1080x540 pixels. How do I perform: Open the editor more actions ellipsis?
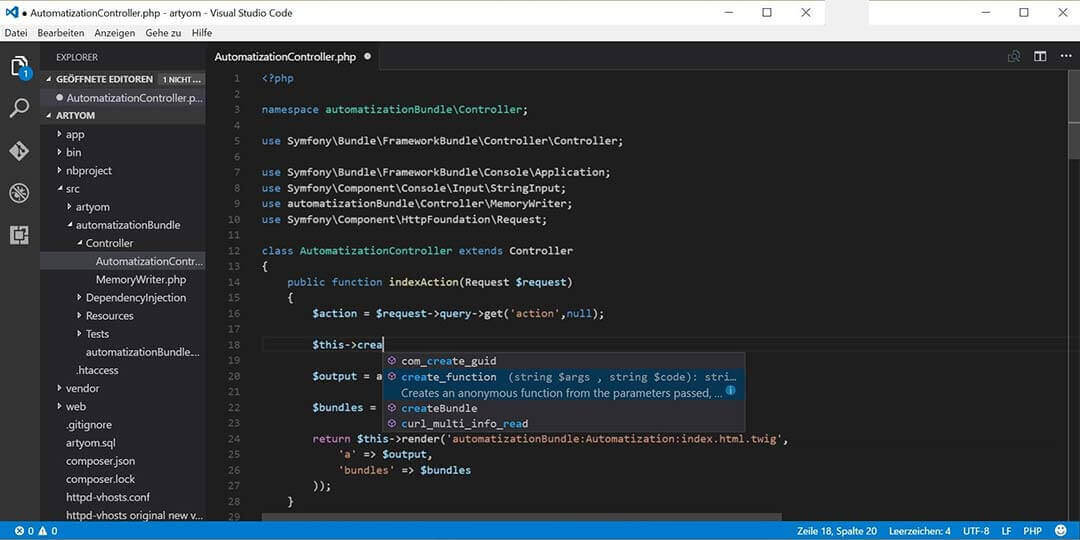click(x=1064, y=57)
